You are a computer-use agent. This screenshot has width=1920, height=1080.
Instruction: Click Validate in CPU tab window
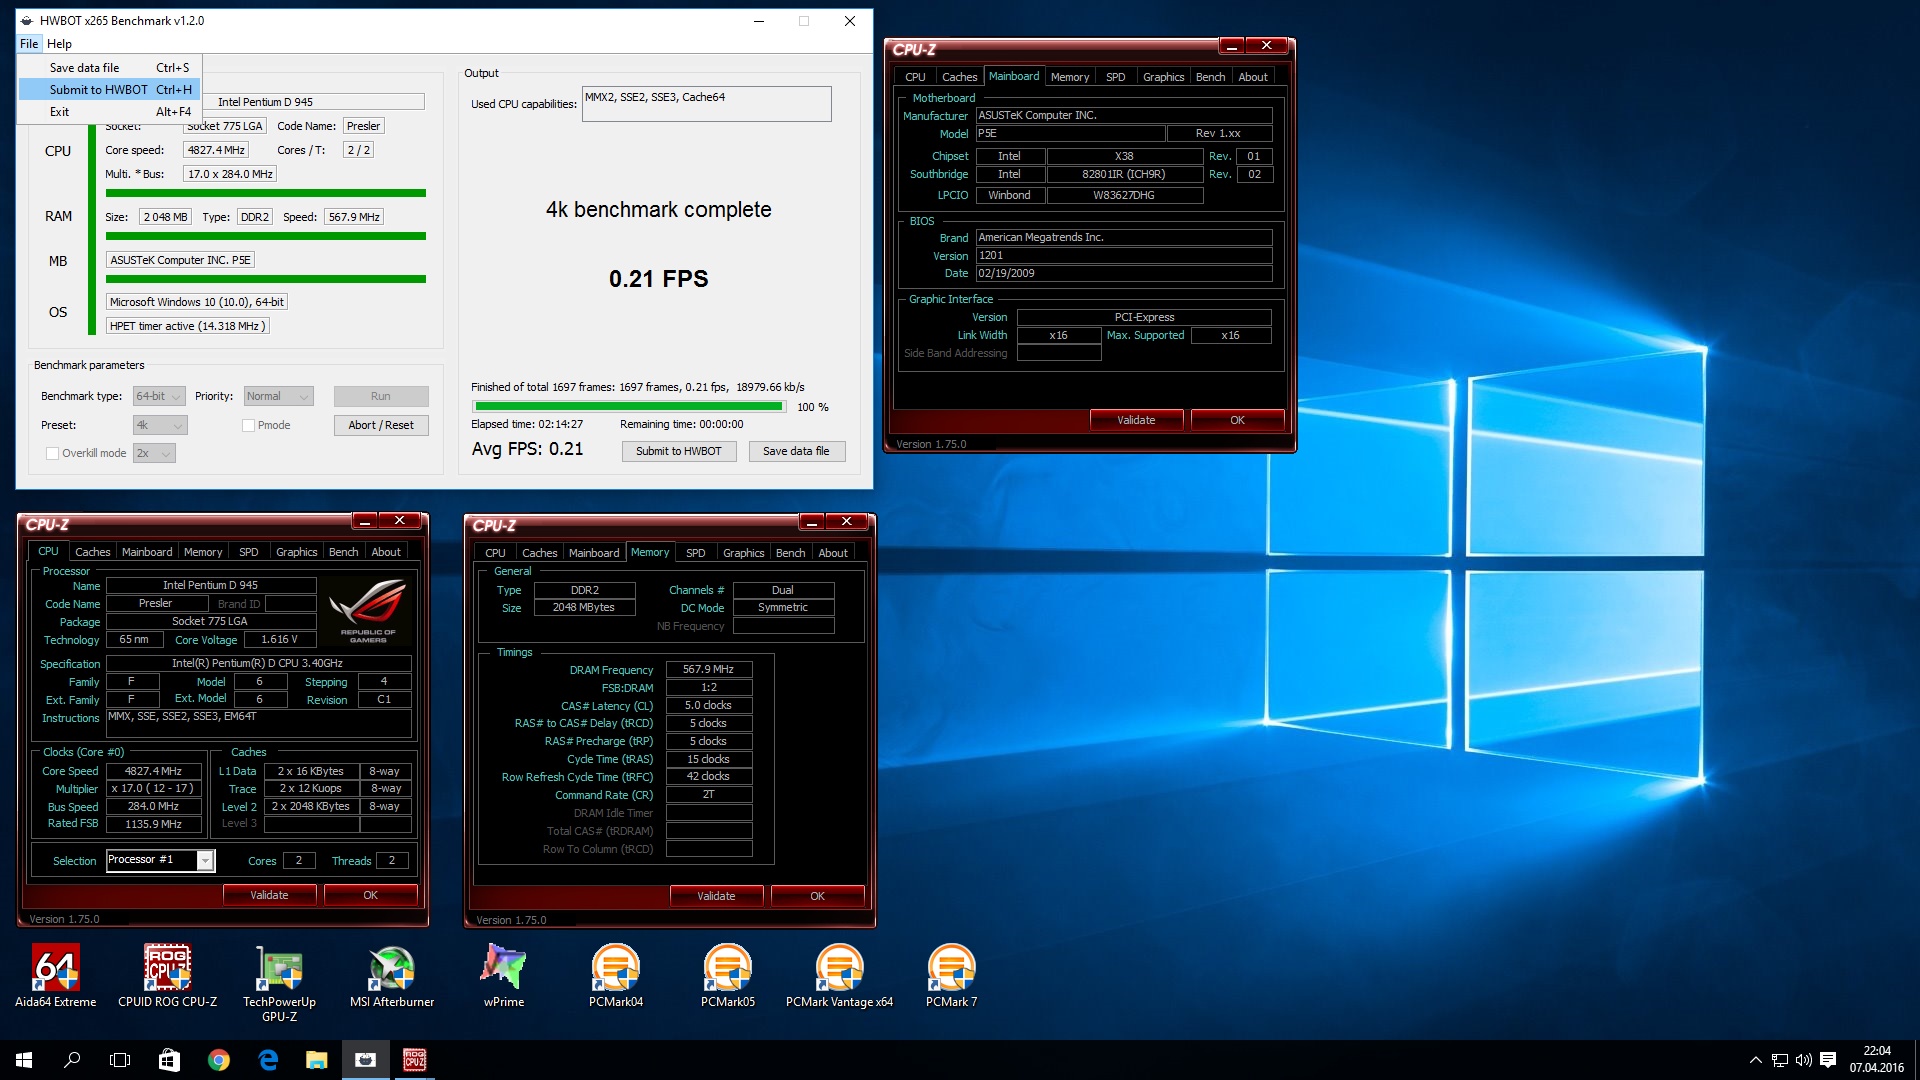269,895
